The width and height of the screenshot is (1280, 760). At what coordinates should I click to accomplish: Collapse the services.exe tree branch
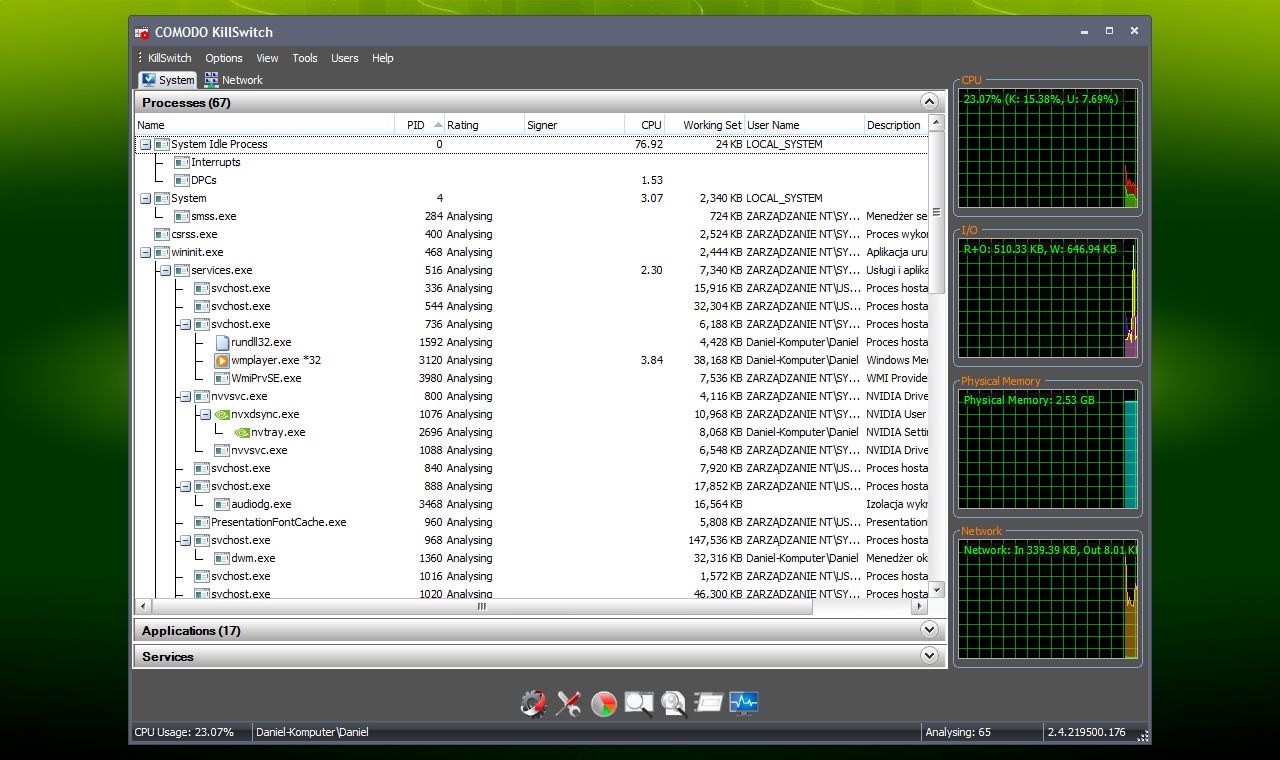[x=165, y=270]
